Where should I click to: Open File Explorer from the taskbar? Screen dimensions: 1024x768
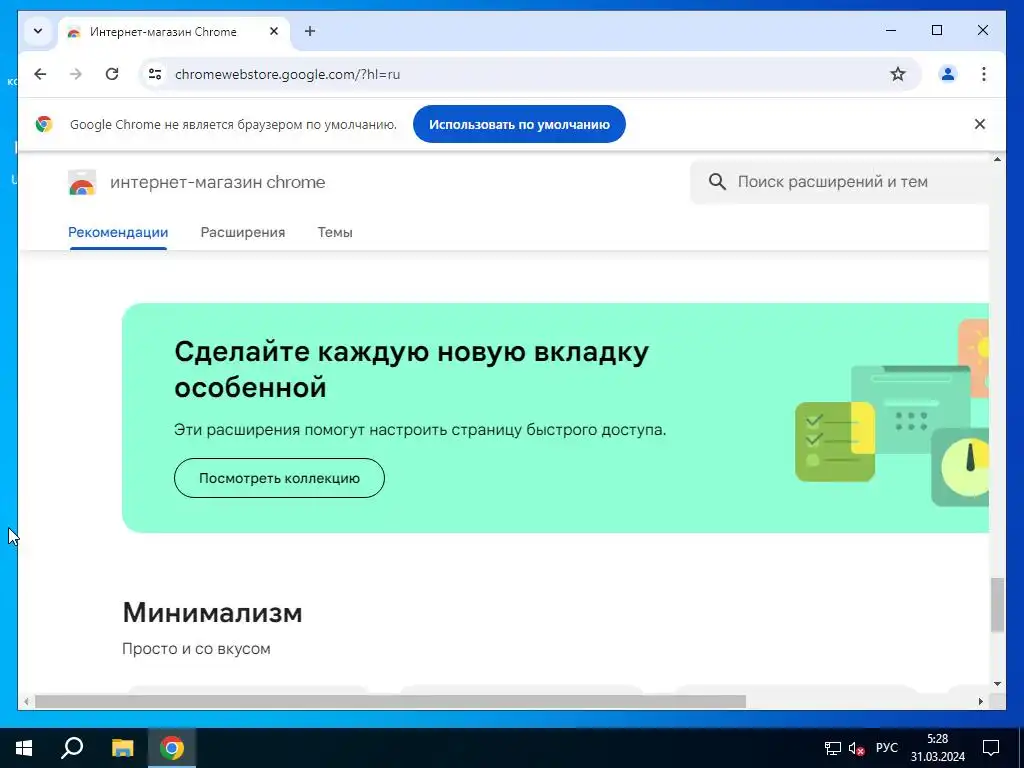point(122,748)
